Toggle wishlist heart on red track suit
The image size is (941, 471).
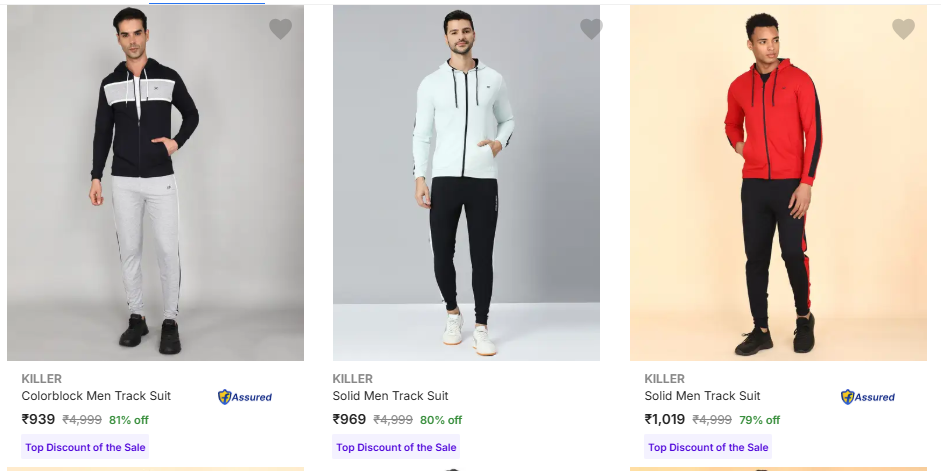[903, 29]
